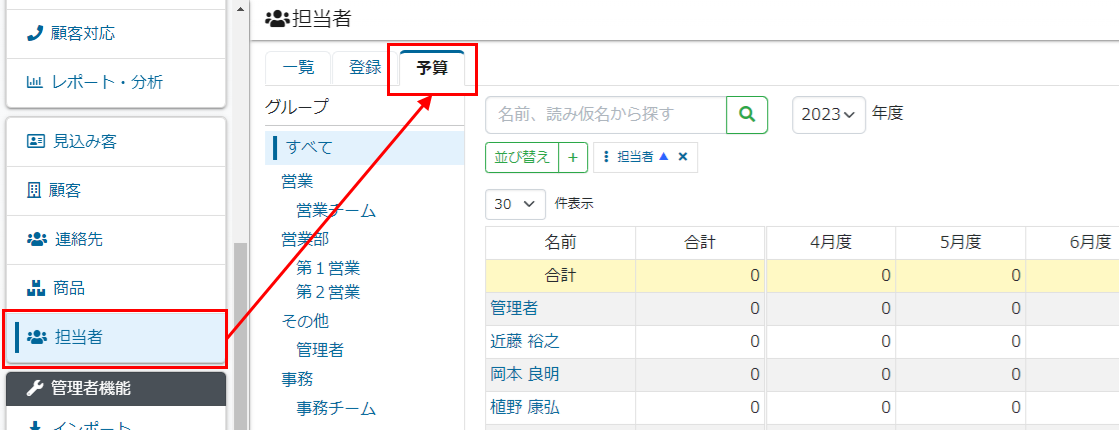Click the chart icon beside レポート・分析

tap(34, 83)
